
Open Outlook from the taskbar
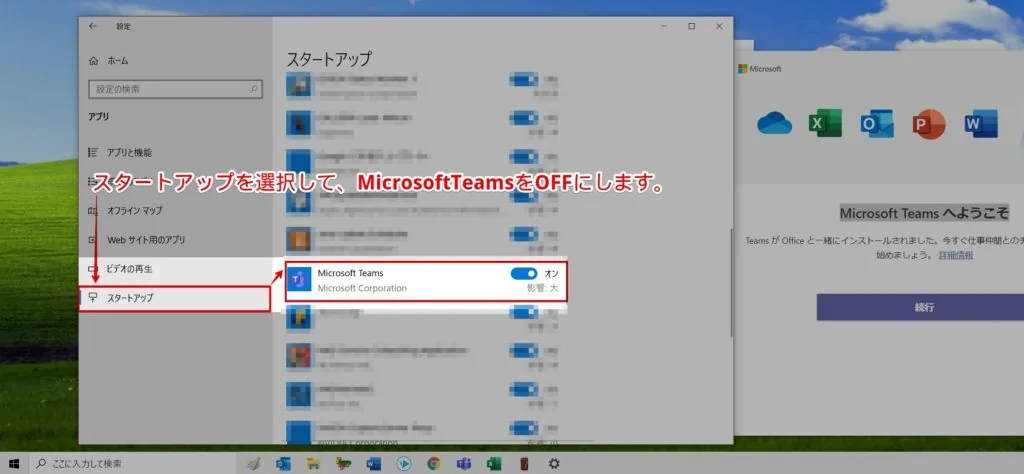coord(283,464)
